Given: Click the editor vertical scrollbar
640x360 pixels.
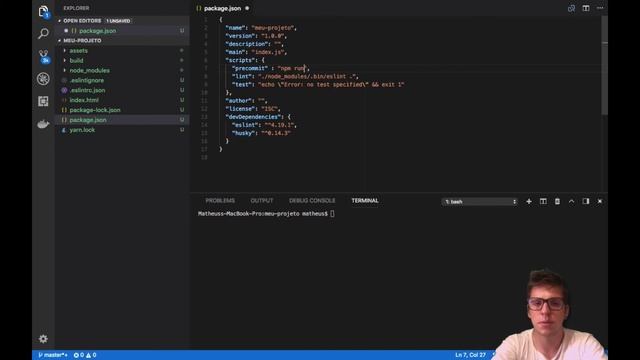Looking at the screenshot, I should point(604,65).
